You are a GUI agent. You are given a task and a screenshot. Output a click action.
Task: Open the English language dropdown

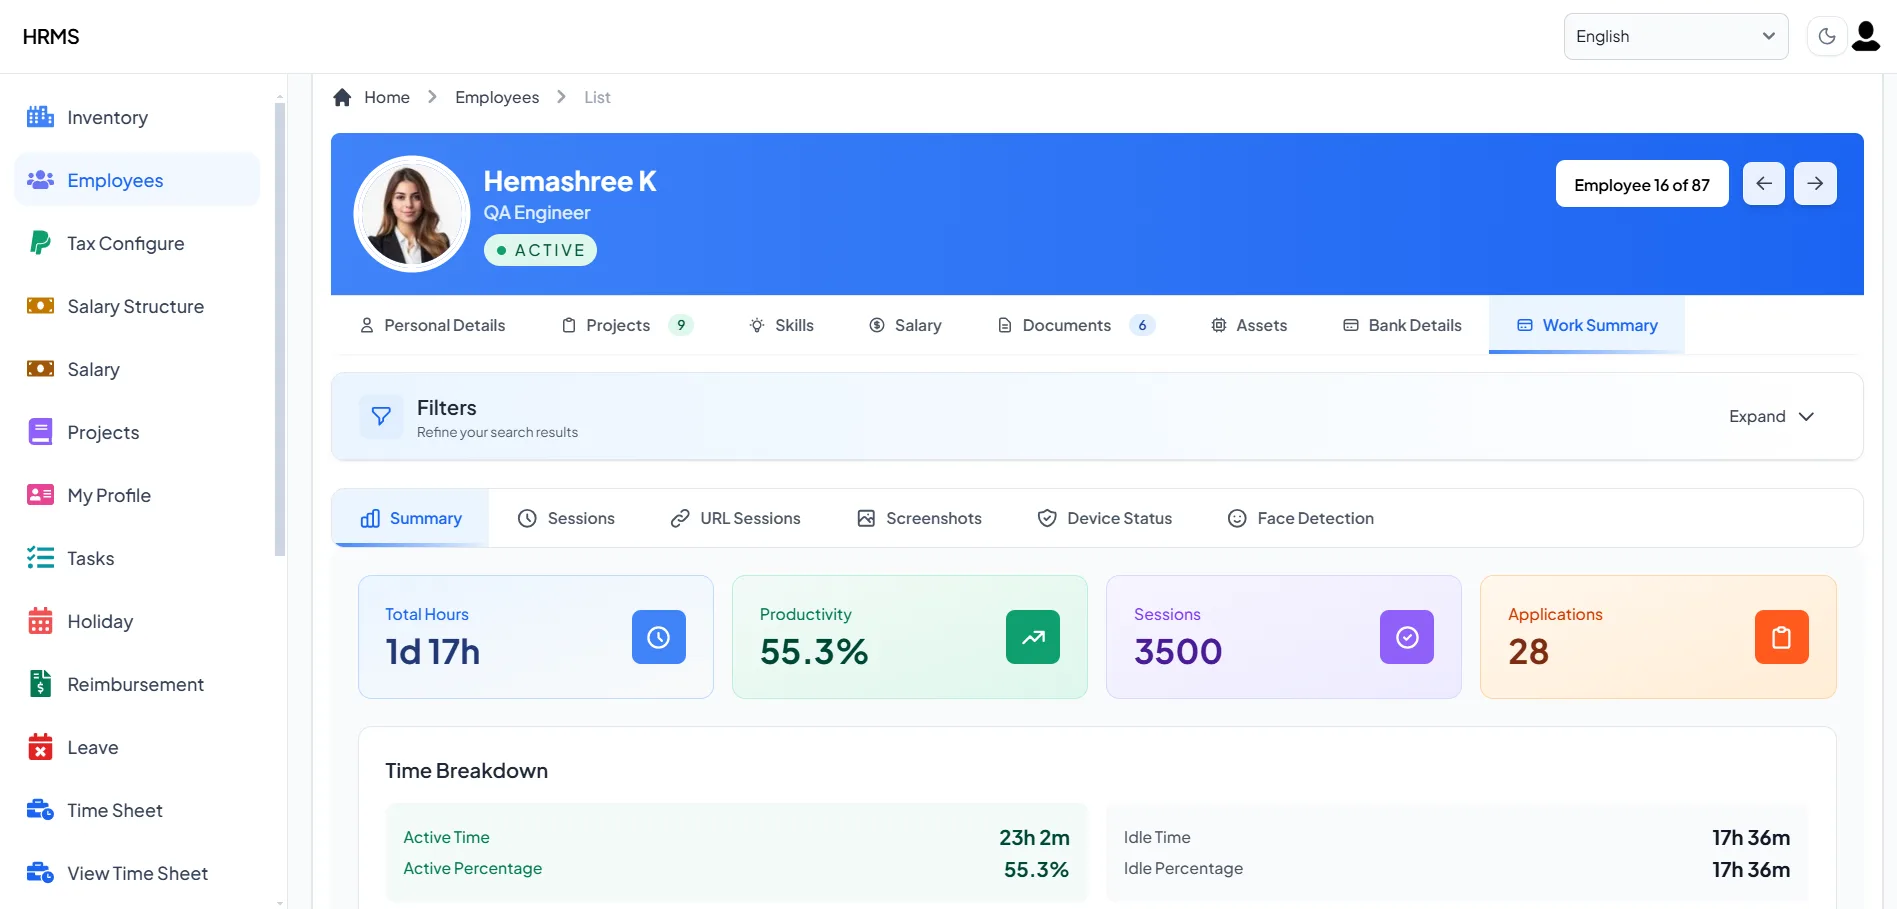pyautogui.click(x=1675, y=37)
